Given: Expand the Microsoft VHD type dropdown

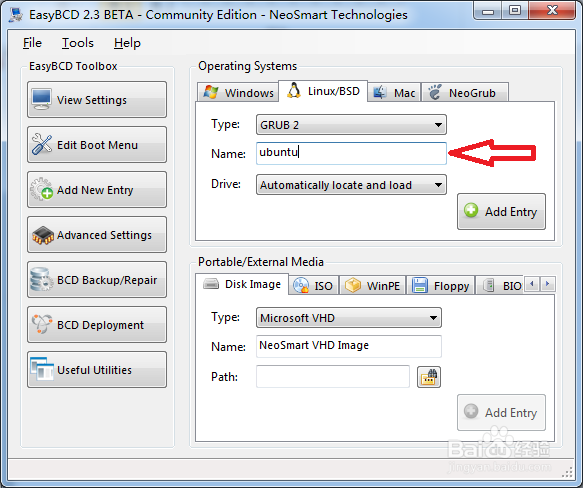Looking at the screenshot, I should point(349,318).
